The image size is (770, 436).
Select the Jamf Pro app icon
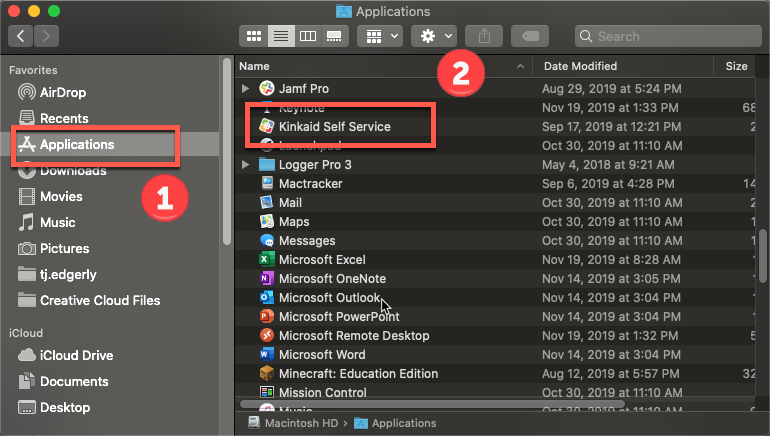point(267,88)
